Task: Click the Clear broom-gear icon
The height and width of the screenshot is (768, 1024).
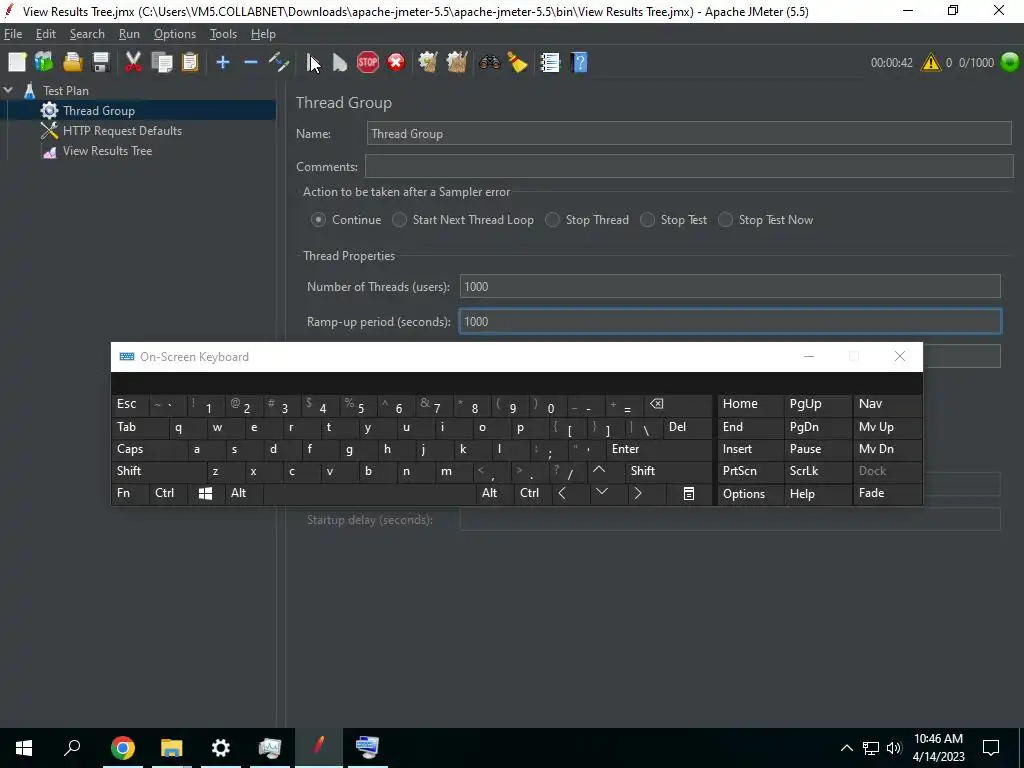Action: [428, 63]
